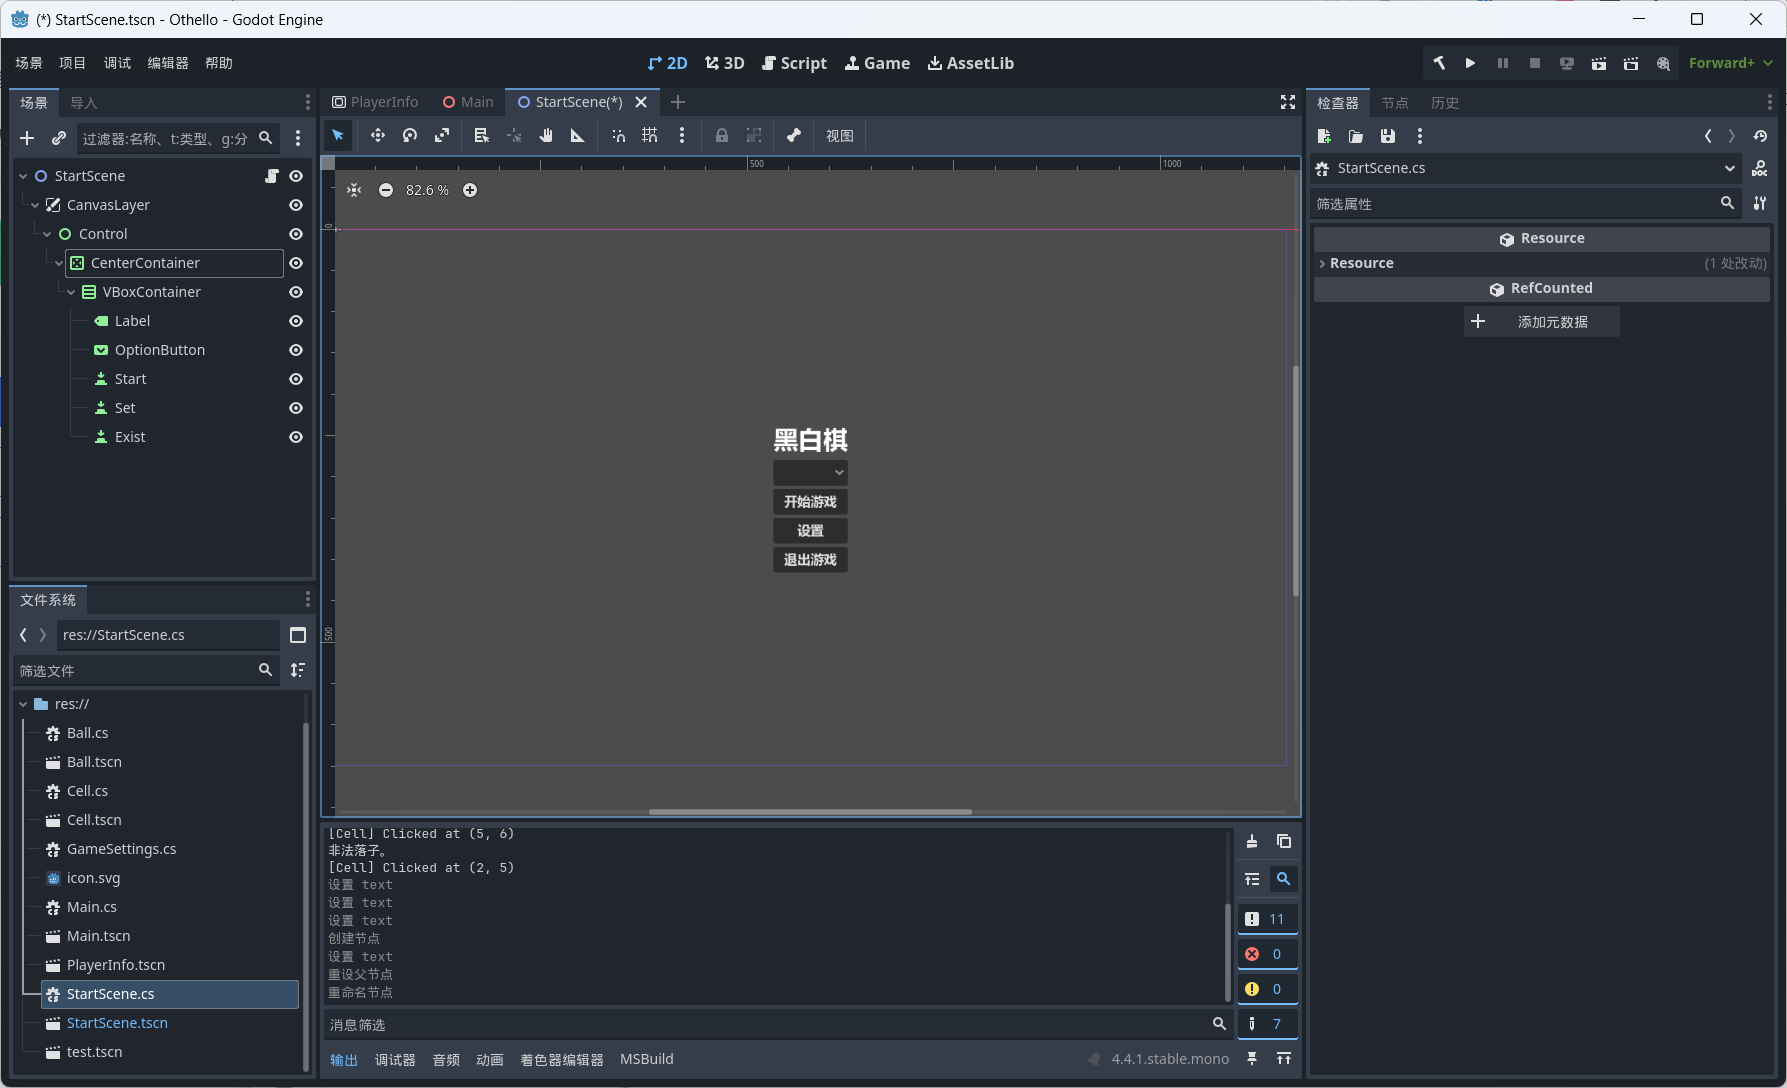Viewport: 1787px width, 1088px height.
Task: Select the Select Mode arrow tool
Action: (338, 136)
